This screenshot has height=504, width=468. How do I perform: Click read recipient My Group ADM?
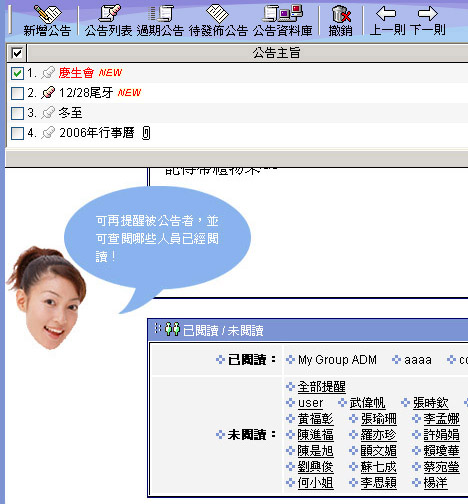pyautogui.click(x=337, y=360)
